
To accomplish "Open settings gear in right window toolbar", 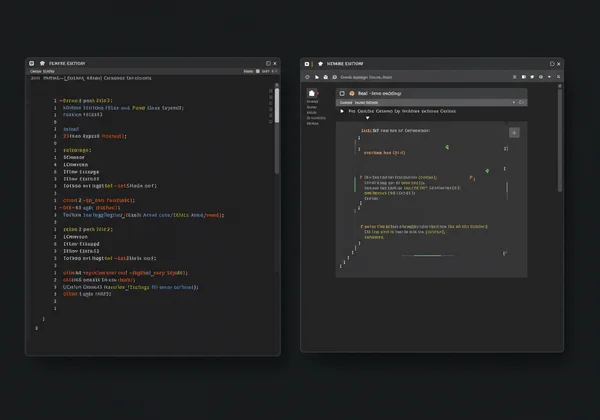I will [541, 77].
